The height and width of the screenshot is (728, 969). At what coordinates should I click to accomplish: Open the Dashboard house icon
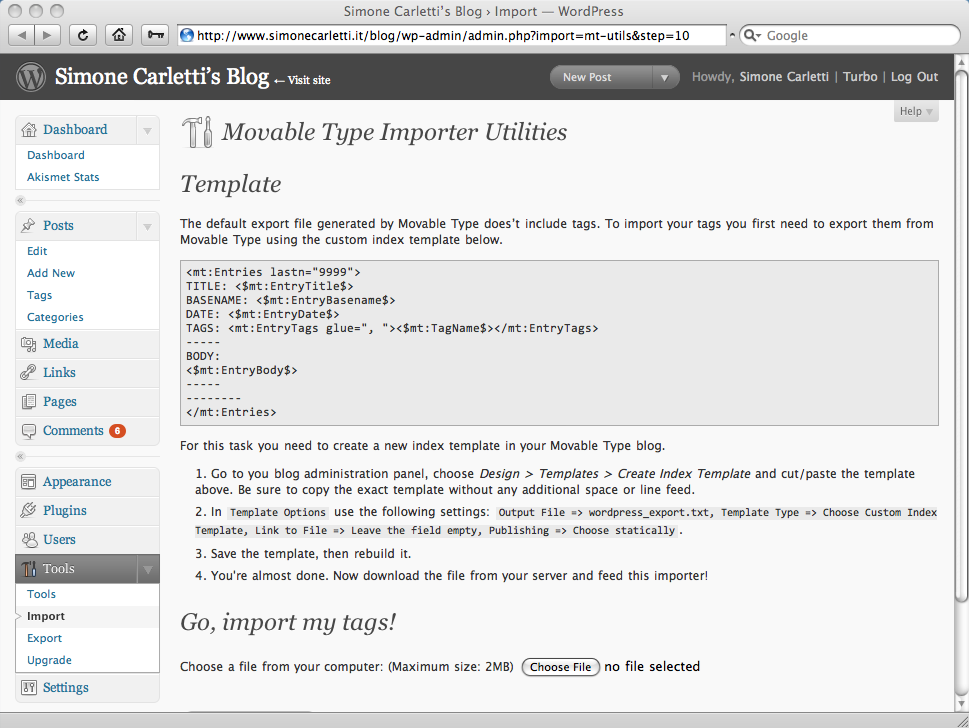(31, 129)
